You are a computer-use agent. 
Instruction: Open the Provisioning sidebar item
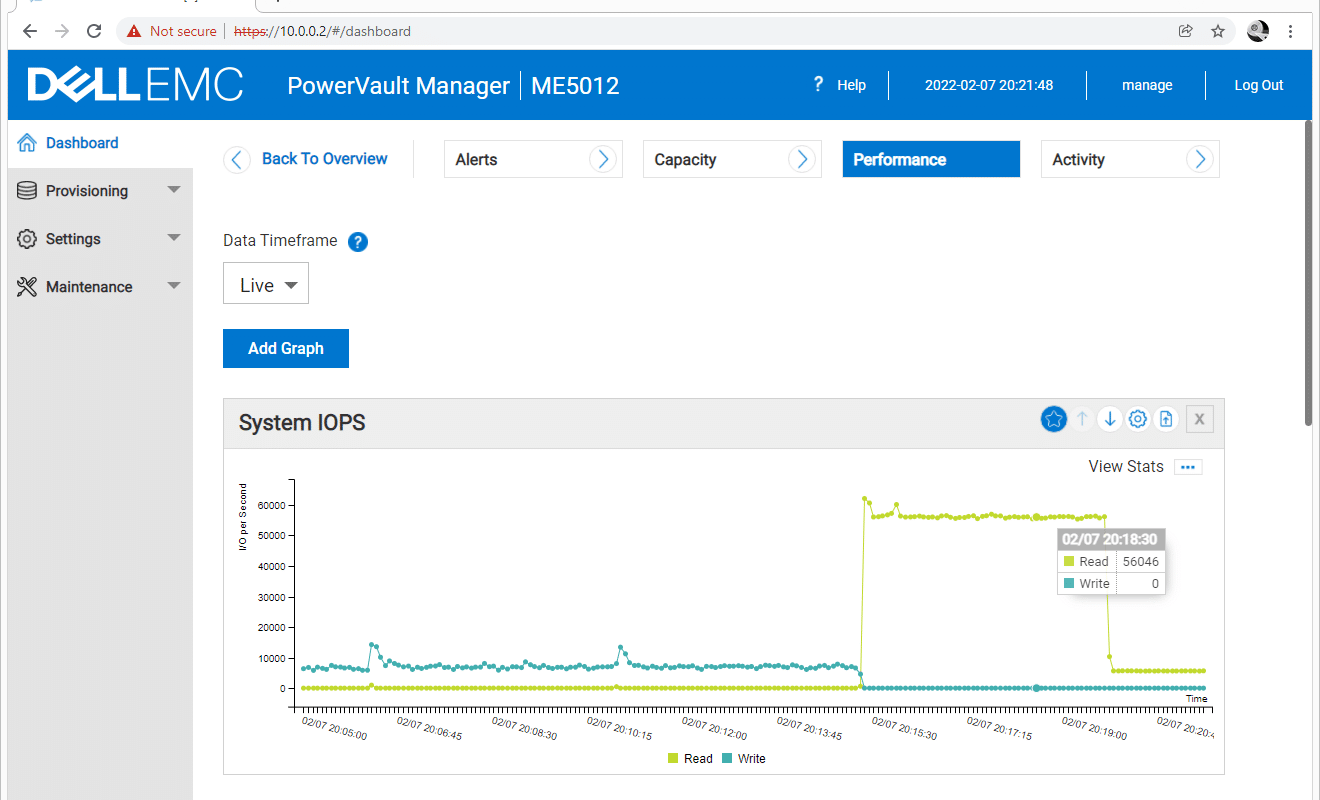[100, 191]
